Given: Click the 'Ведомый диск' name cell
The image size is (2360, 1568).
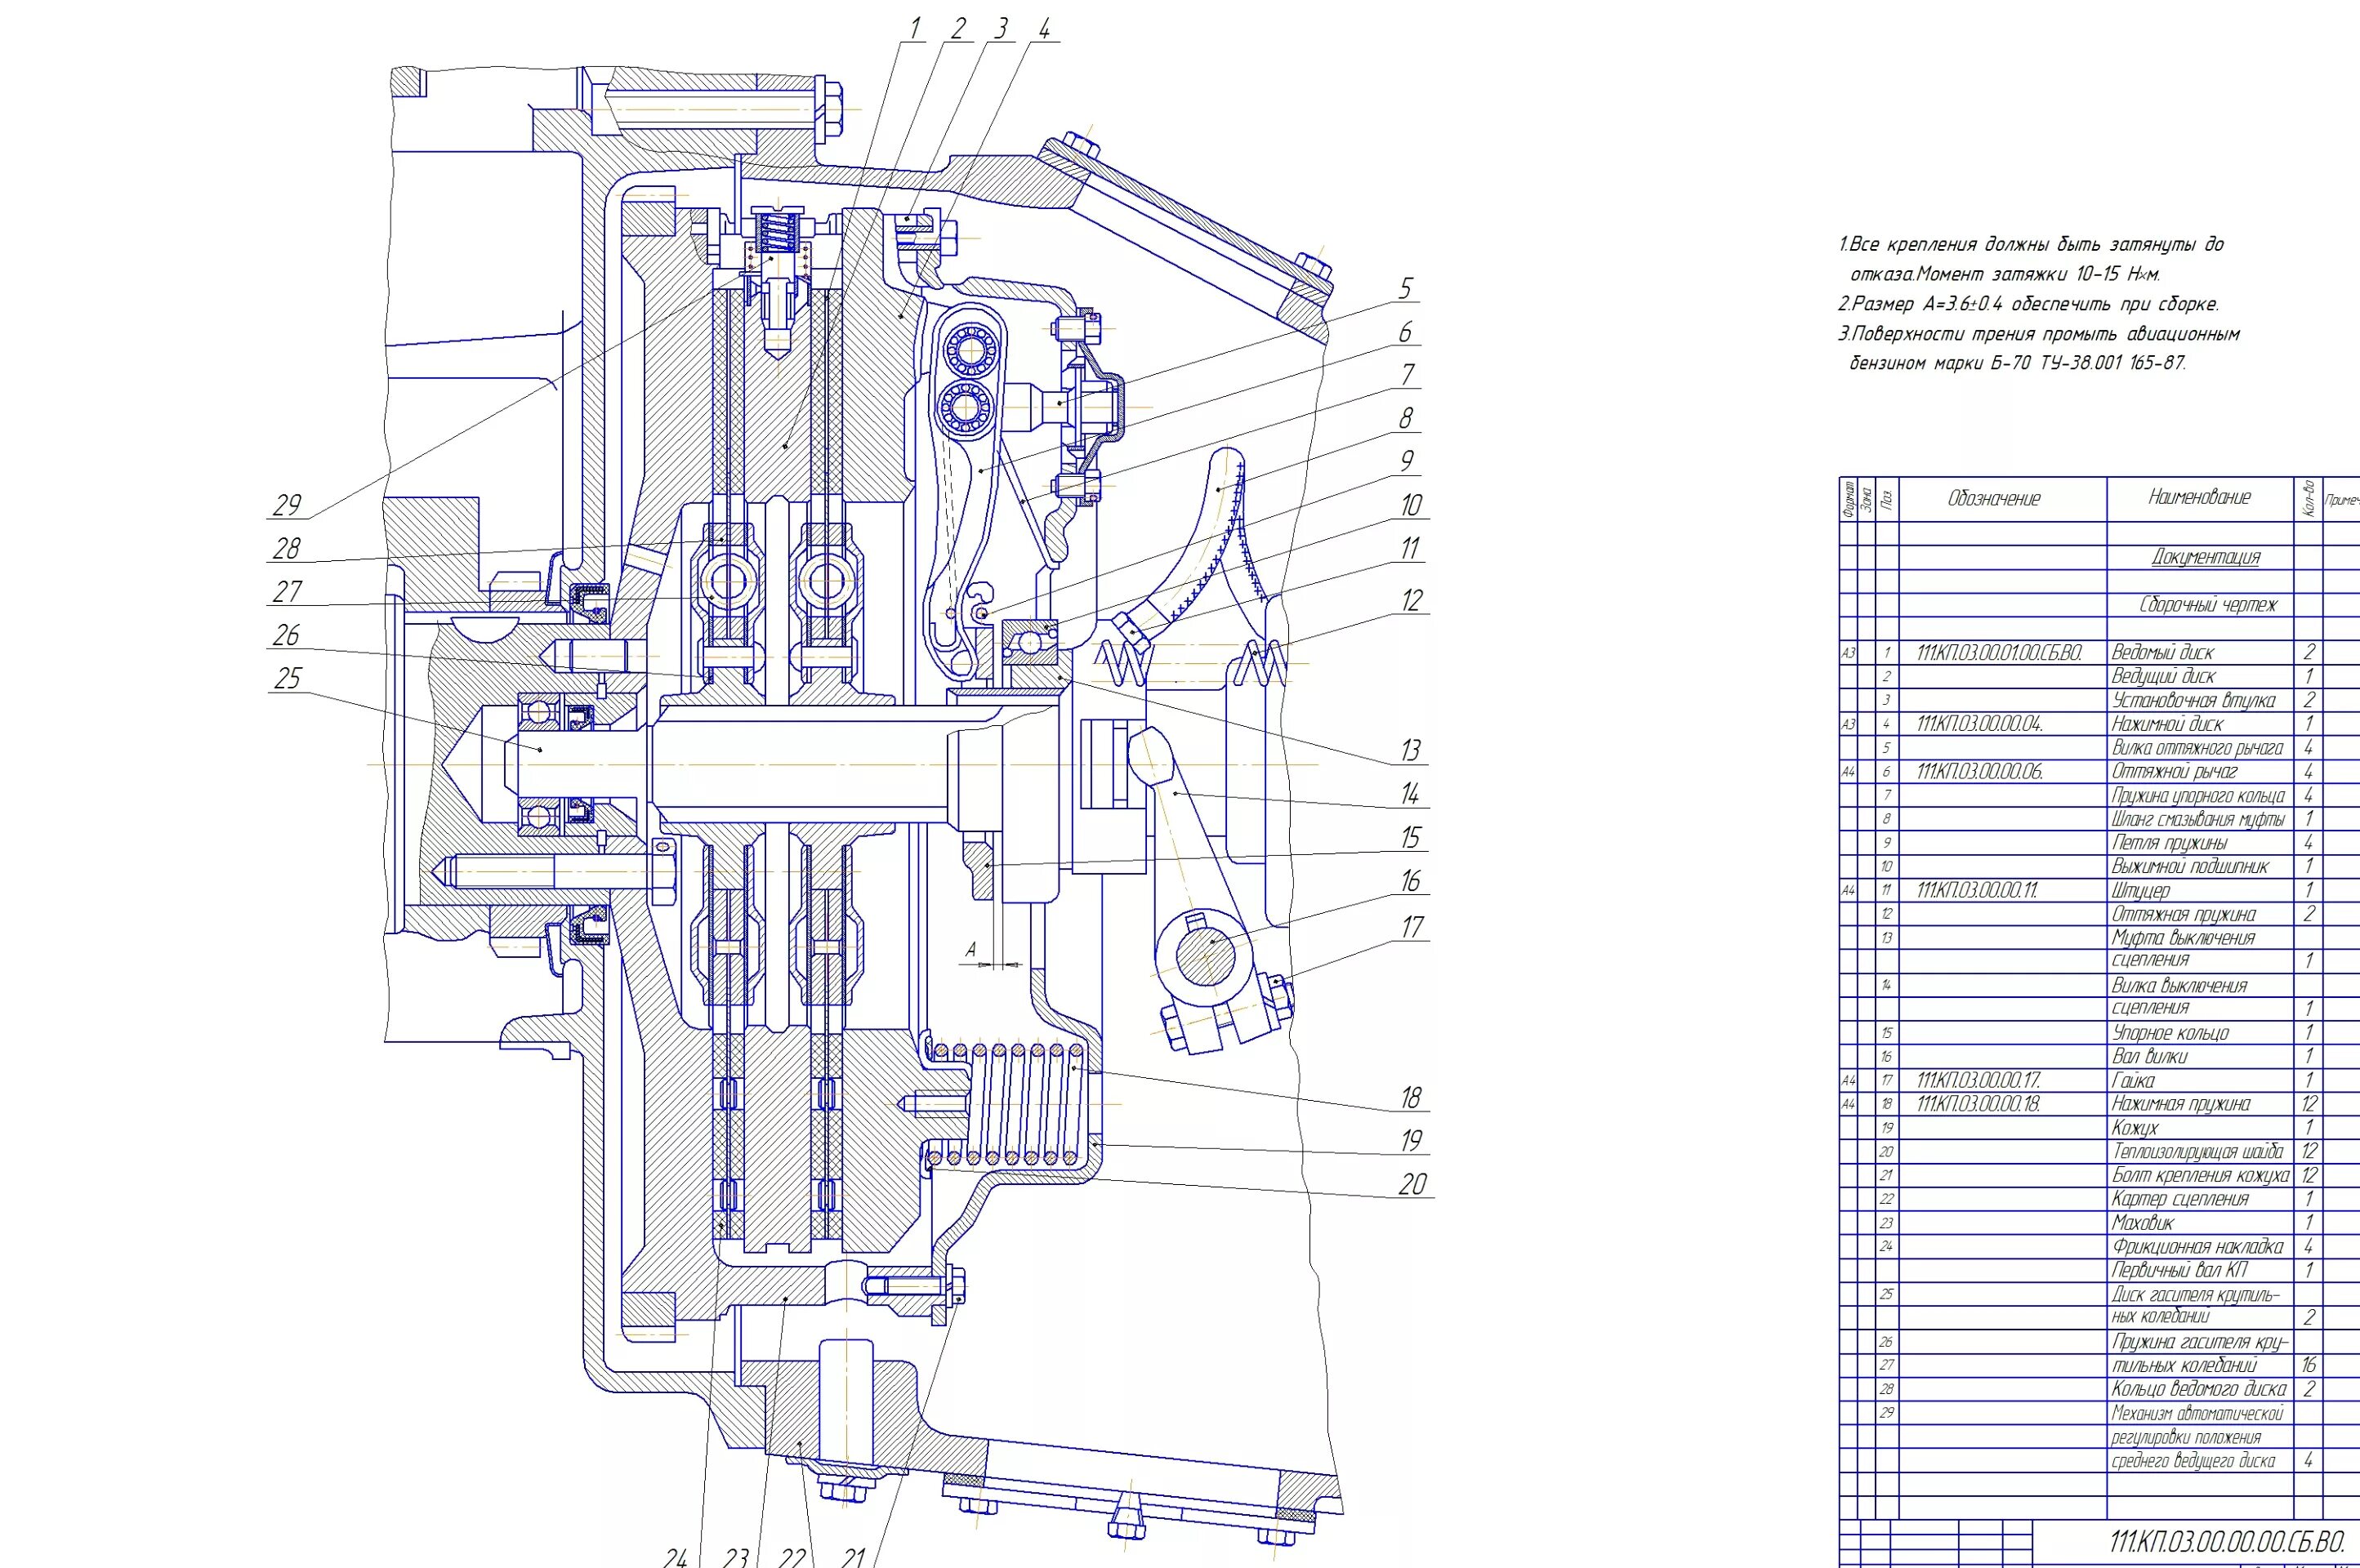Looking at the screenshot, I should click(2163, 653).
